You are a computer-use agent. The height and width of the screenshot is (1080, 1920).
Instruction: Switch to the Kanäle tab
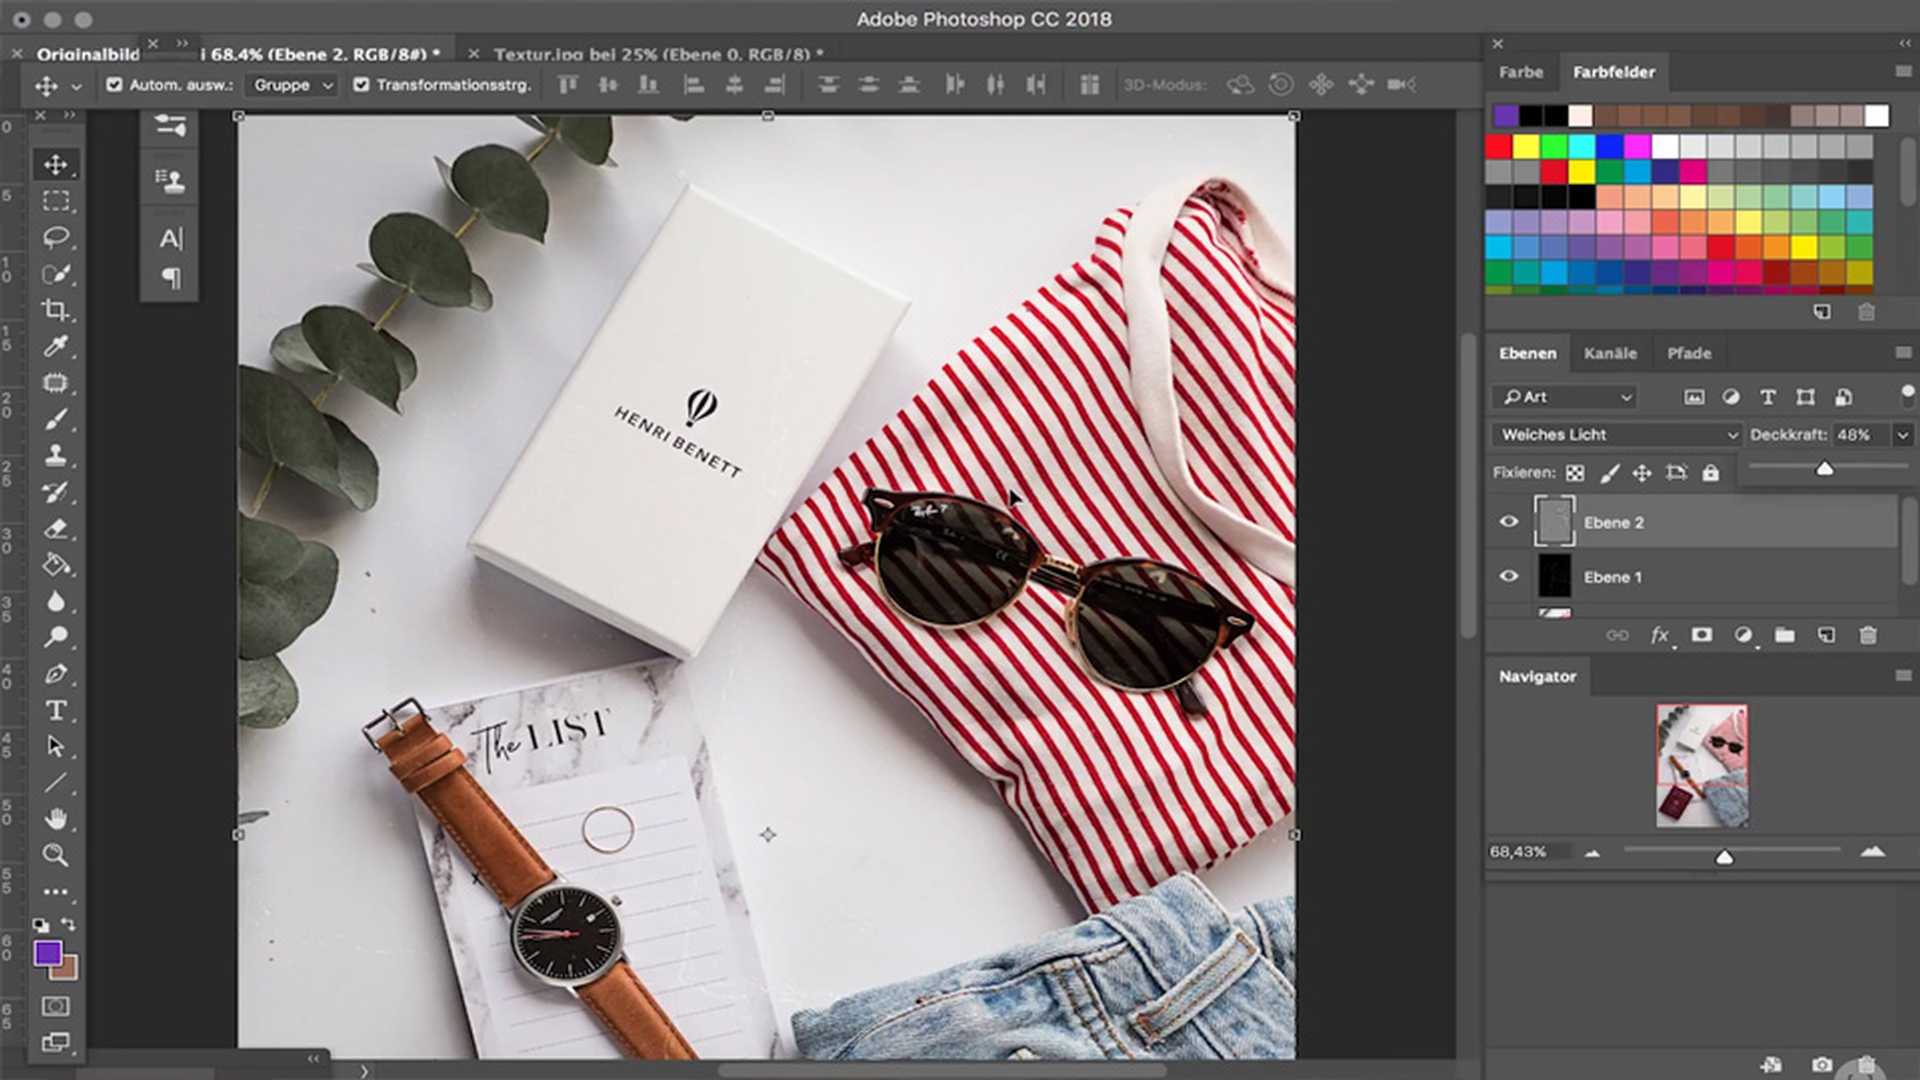pyautogui.click(x=1610, y=353)
